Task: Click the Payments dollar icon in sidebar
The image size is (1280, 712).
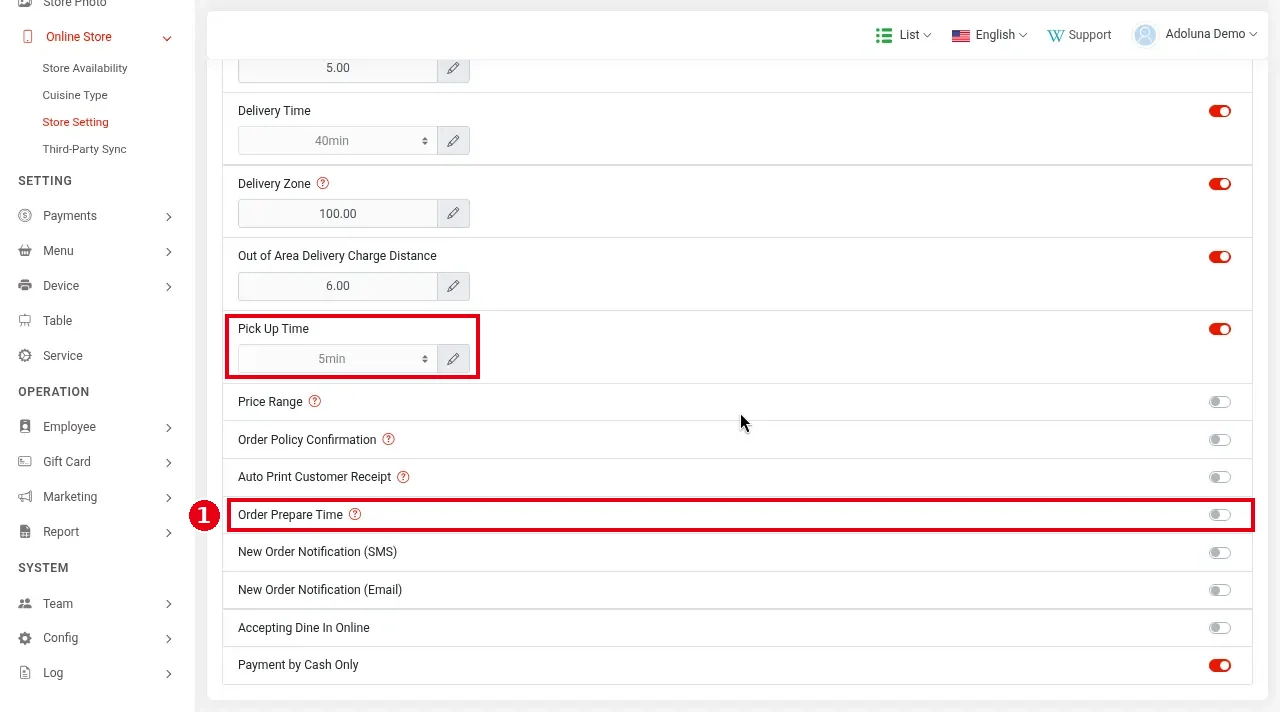Action: pyautogui.click(x=25, y=216)
